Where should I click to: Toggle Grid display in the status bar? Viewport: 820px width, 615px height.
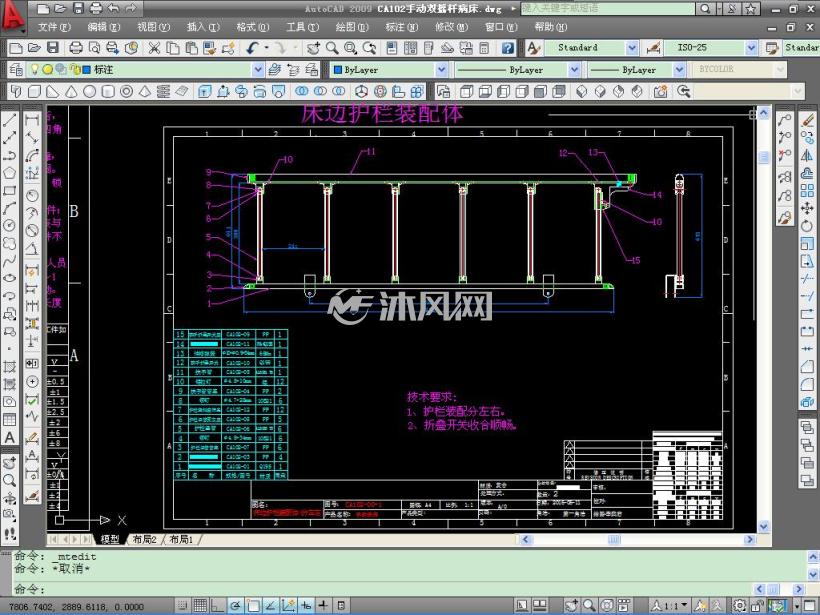200,606
